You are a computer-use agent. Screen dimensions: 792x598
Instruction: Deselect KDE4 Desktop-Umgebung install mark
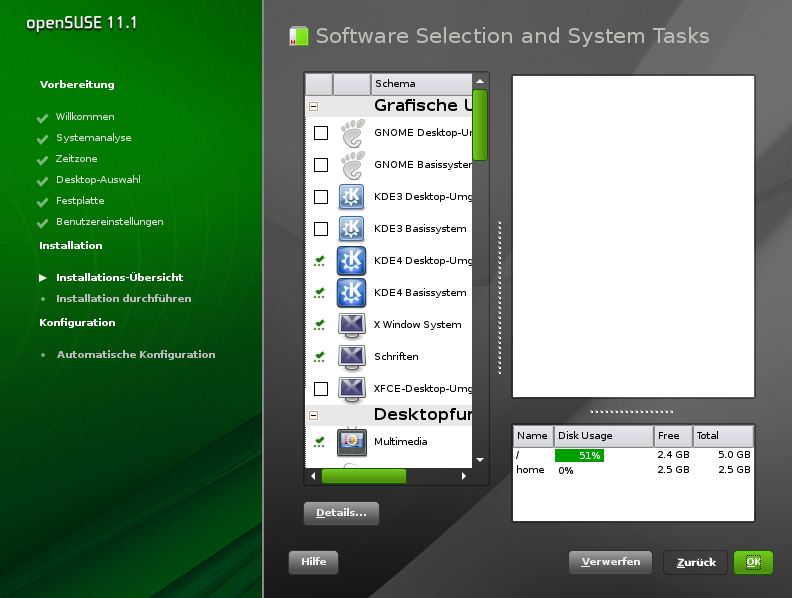point(319,261)
